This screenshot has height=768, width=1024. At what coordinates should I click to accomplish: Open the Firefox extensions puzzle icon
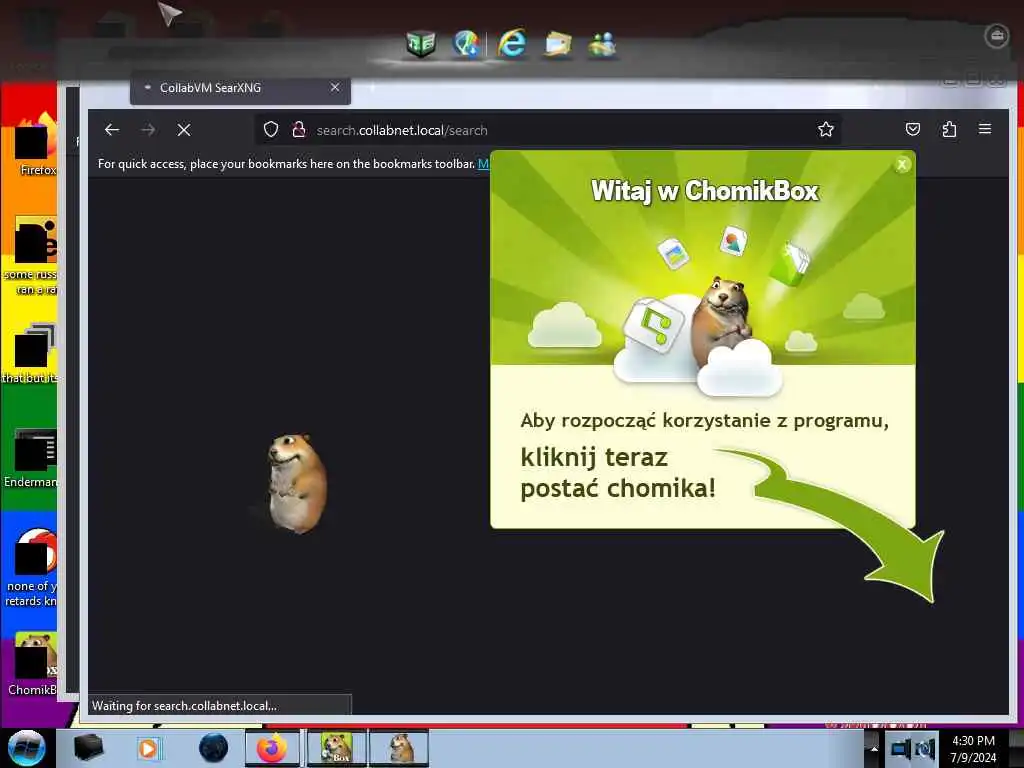pos(949,129)
